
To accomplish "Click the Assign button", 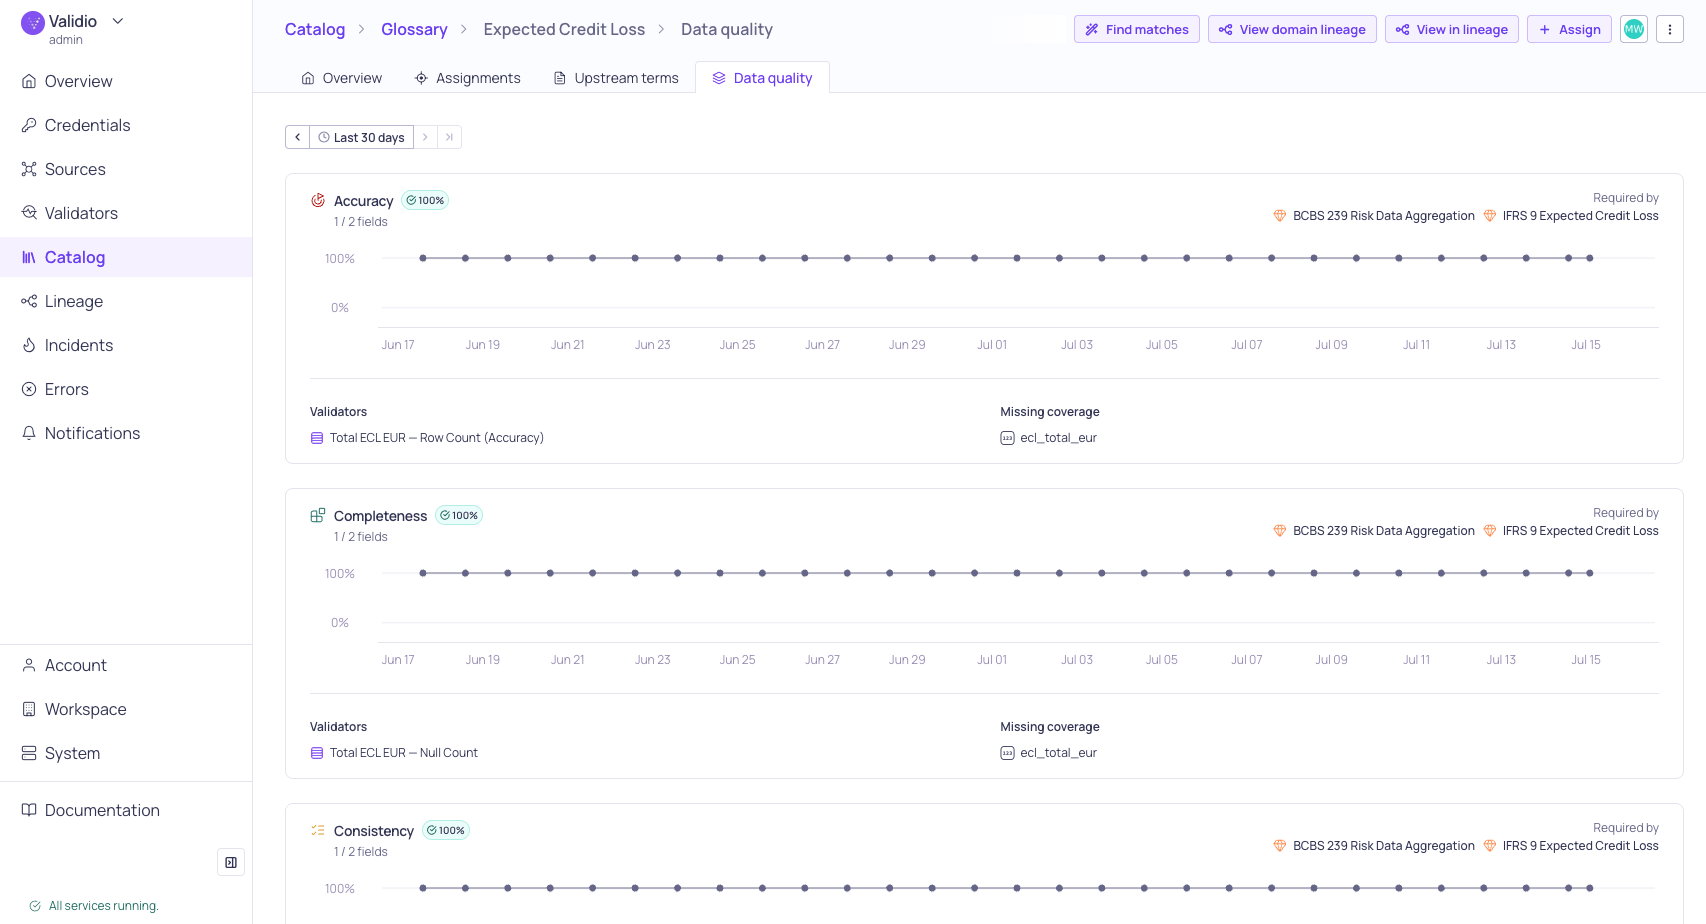I will click(x=1569, y=29).
